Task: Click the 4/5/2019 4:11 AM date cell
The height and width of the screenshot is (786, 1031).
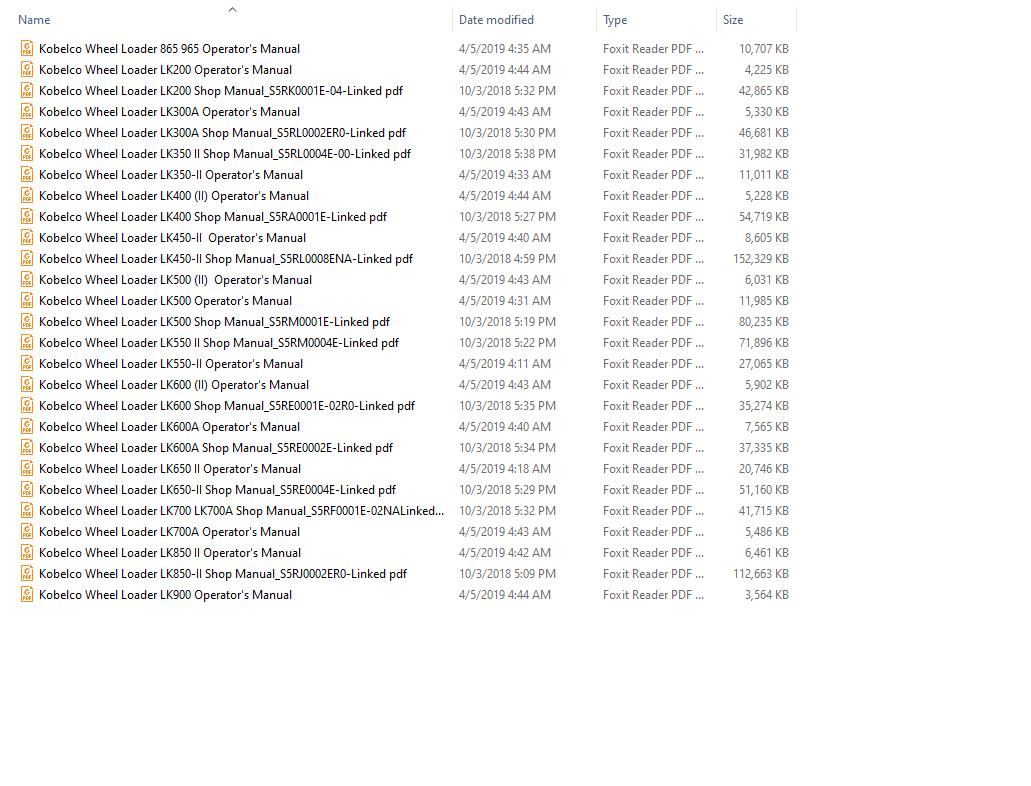Action: coord(504,364)
